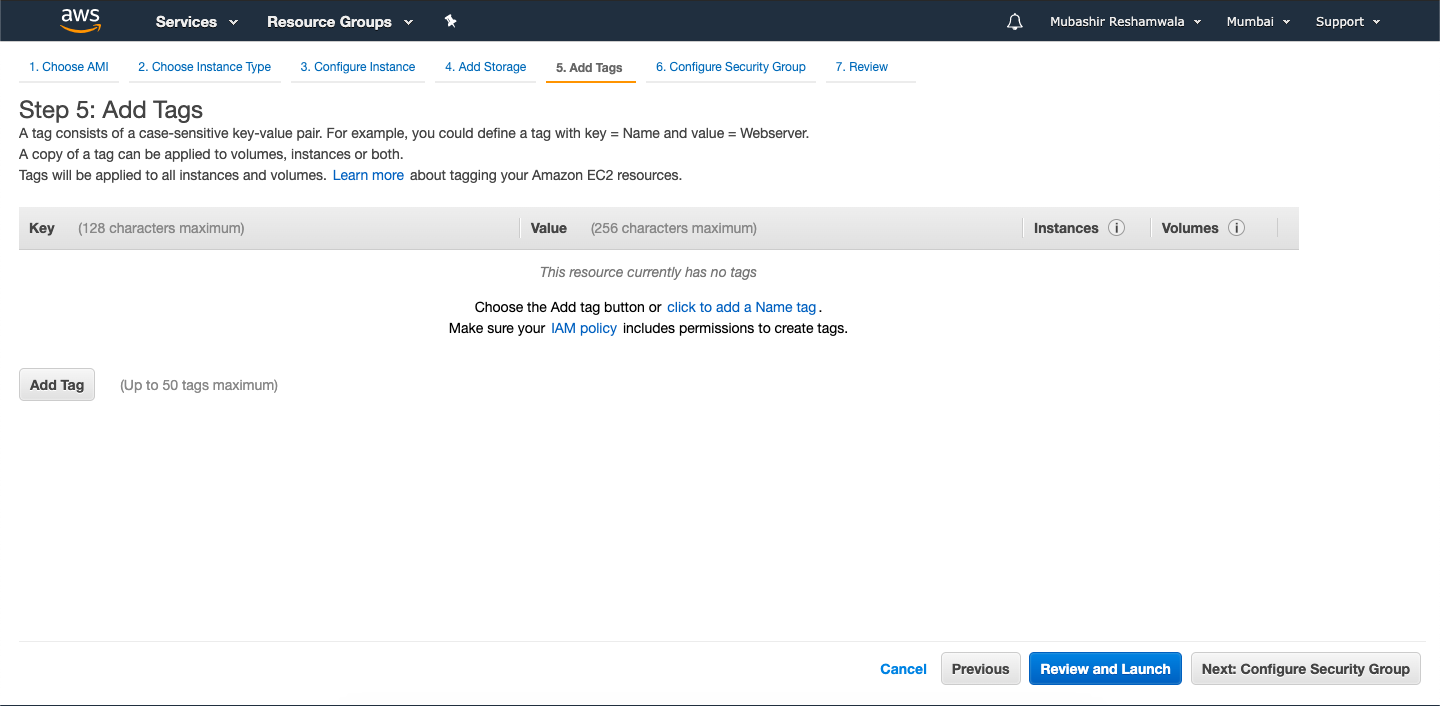Click the 'This resource currently has no tags' message
The width and height of the screenshot is (1440, 706).
tap(648, 272)
